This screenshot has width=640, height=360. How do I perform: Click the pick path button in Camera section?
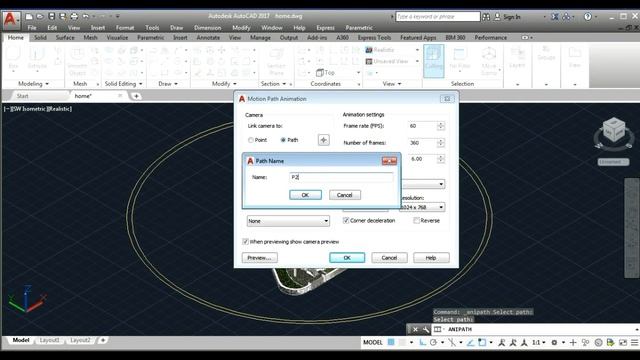(324, 140)
